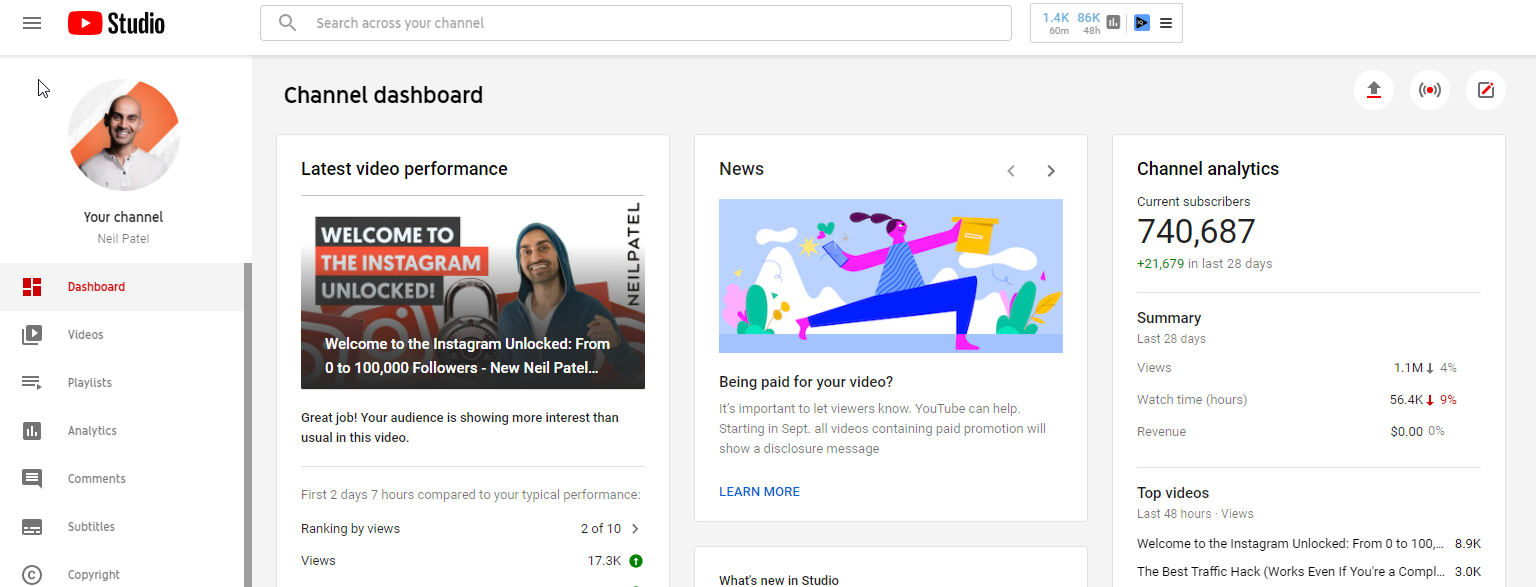
Task: Click the LEARN MORE link
Action: (759, 491)
